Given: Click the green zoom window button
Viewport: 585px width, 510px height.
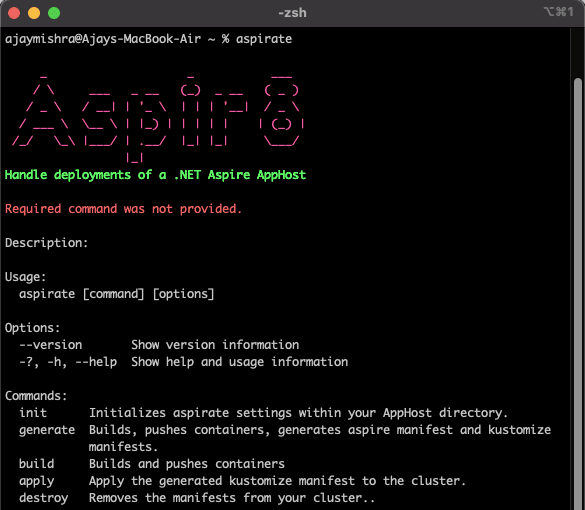Looking at the screenshot, I should (x=54, y=13).
